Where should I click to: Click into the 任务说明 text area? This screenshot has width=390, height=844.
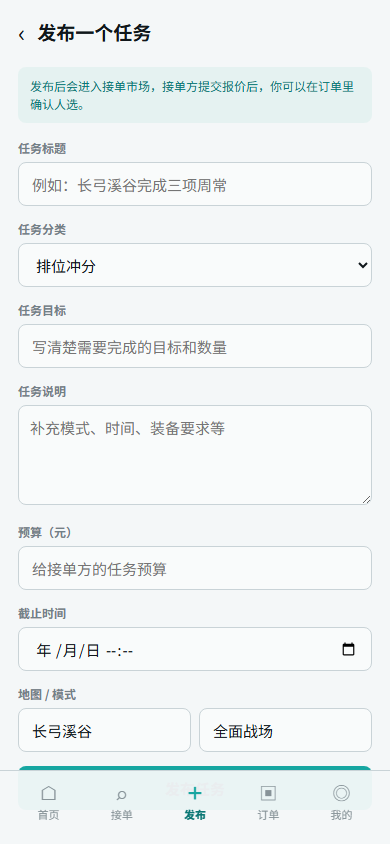(195, 455)
